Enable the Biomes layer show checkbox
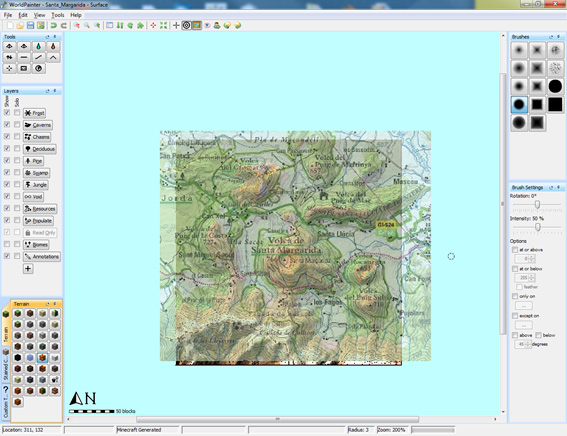The height and width of the screenshot is (436, 567). point(7,244)
